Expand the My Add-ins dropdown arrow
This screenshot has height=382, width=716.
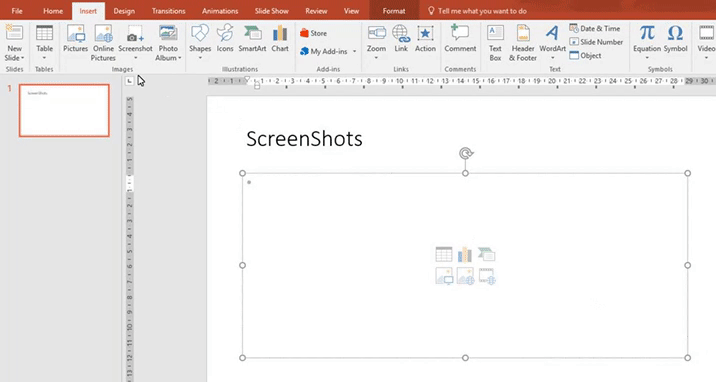click(354, 52)
